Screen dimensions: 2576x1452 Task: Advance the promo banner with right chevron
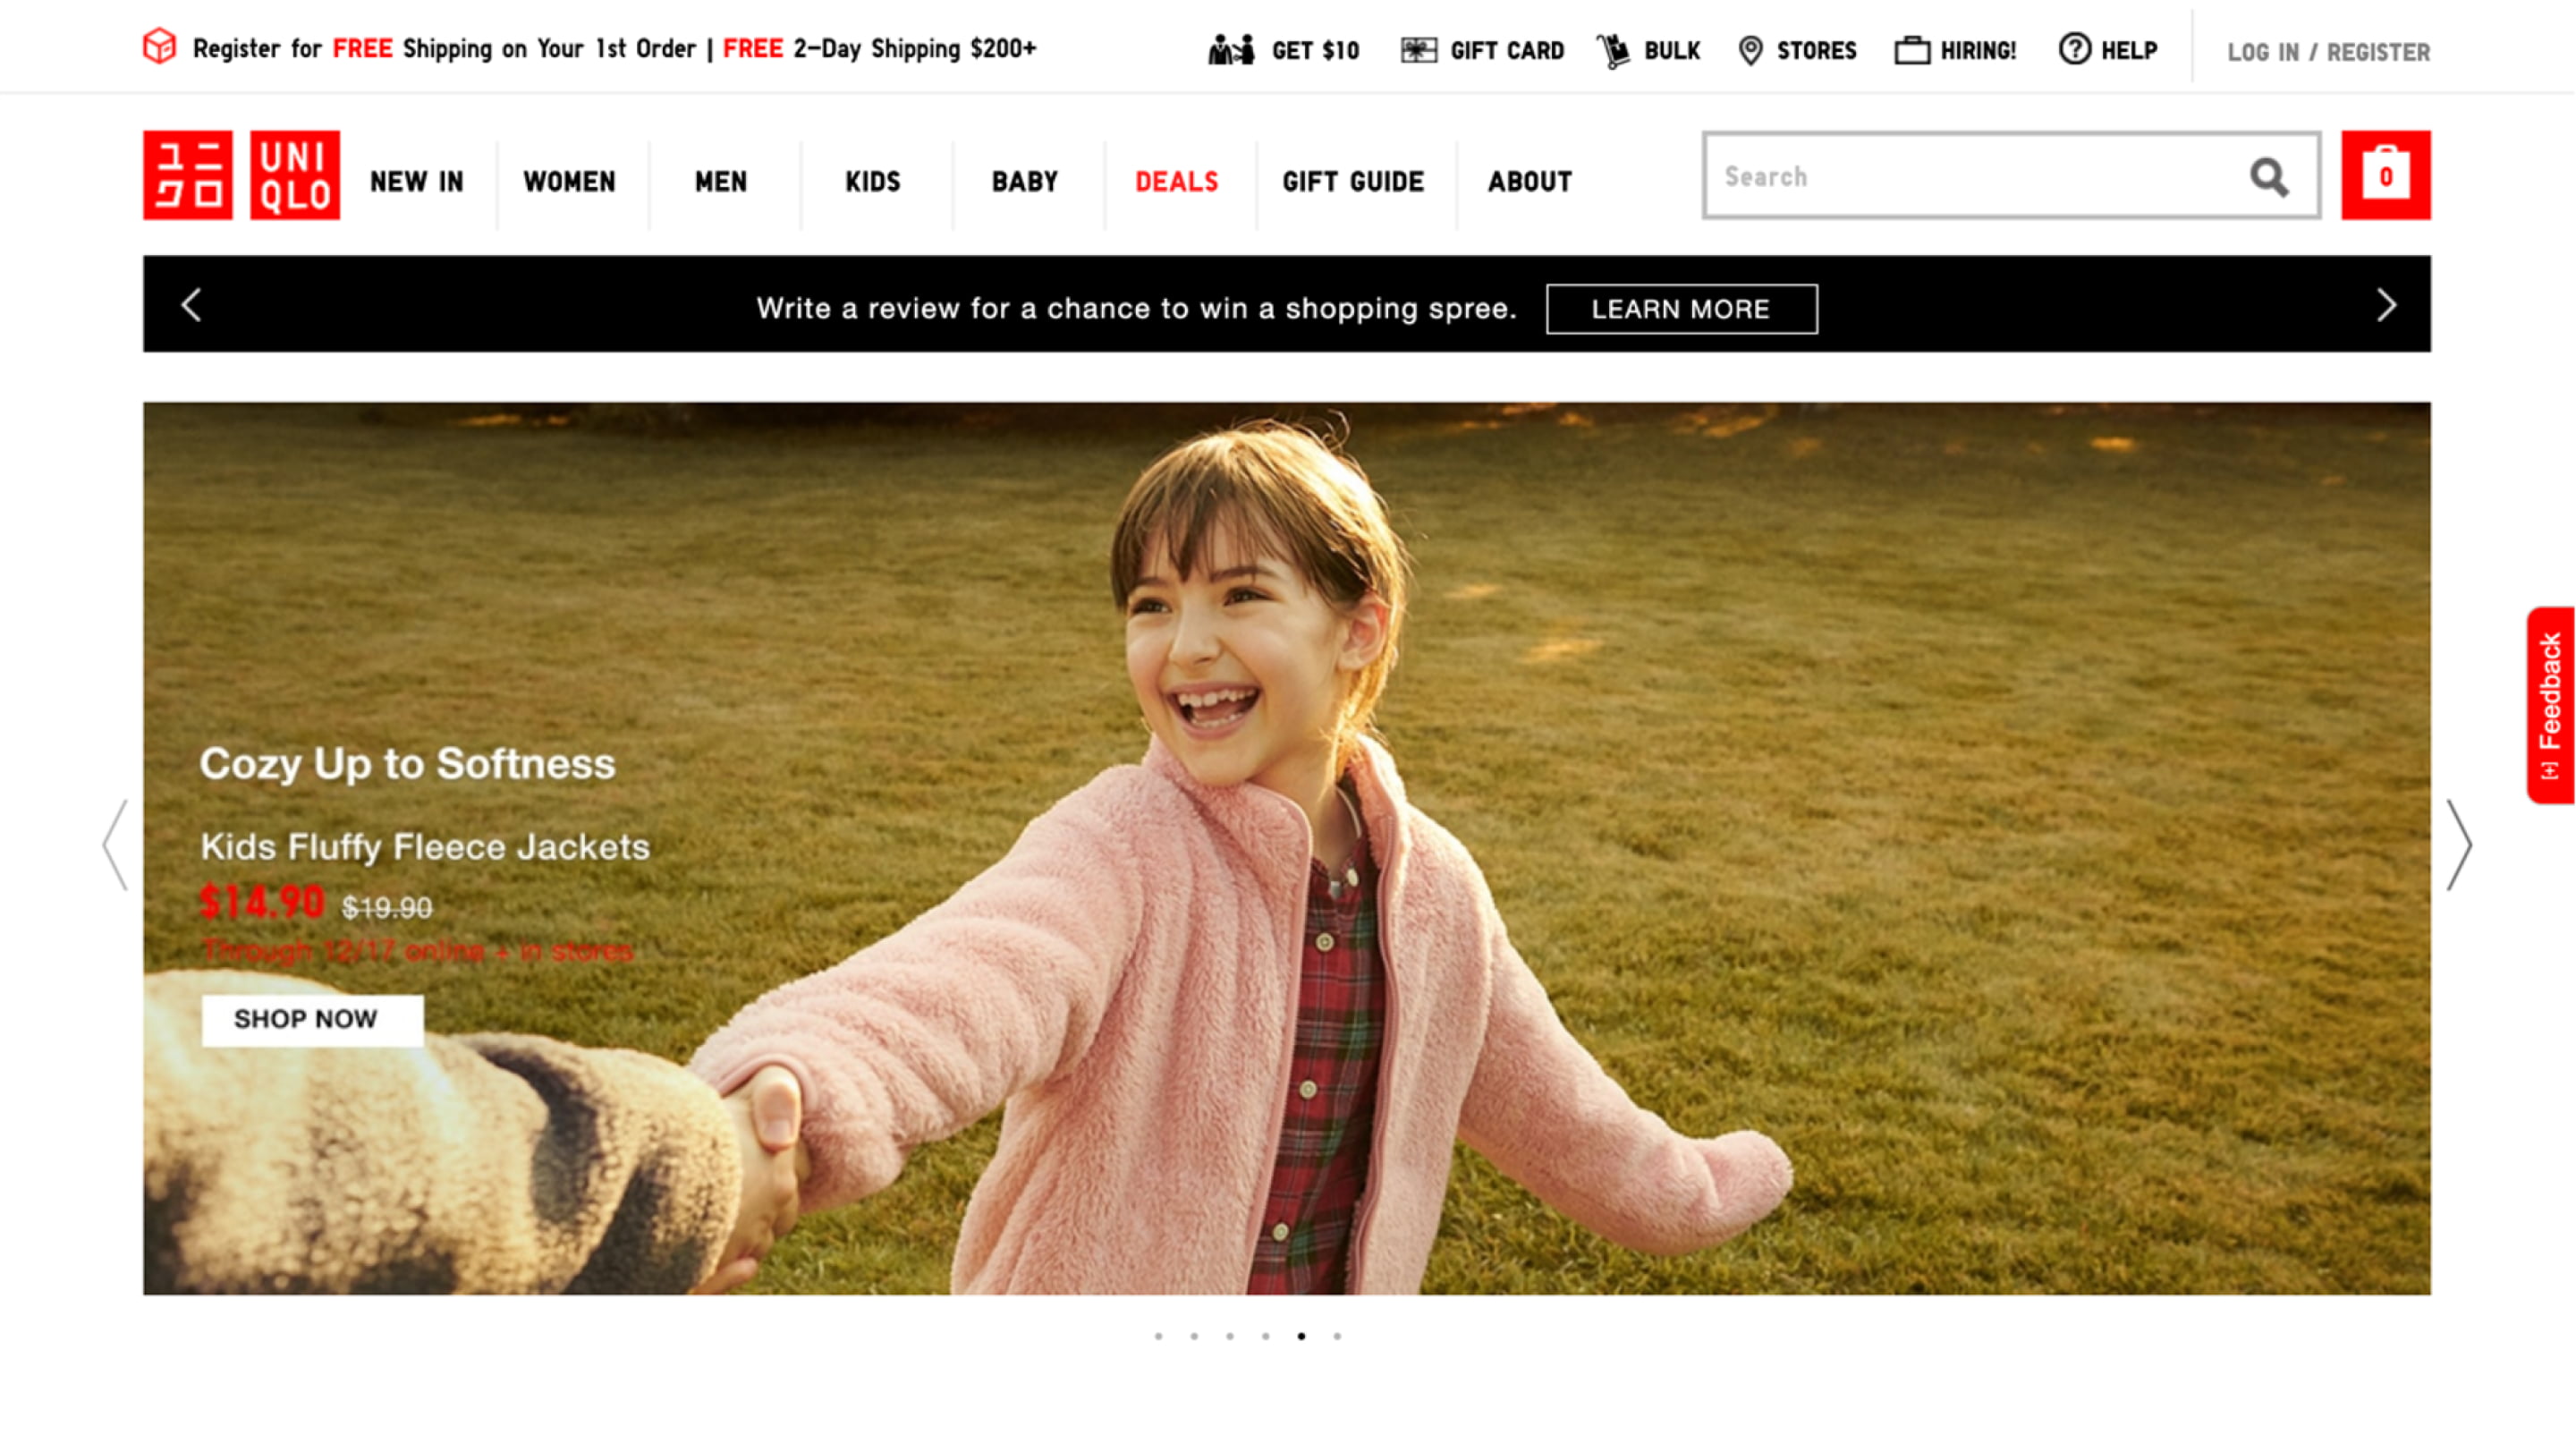click(2388, 305)
